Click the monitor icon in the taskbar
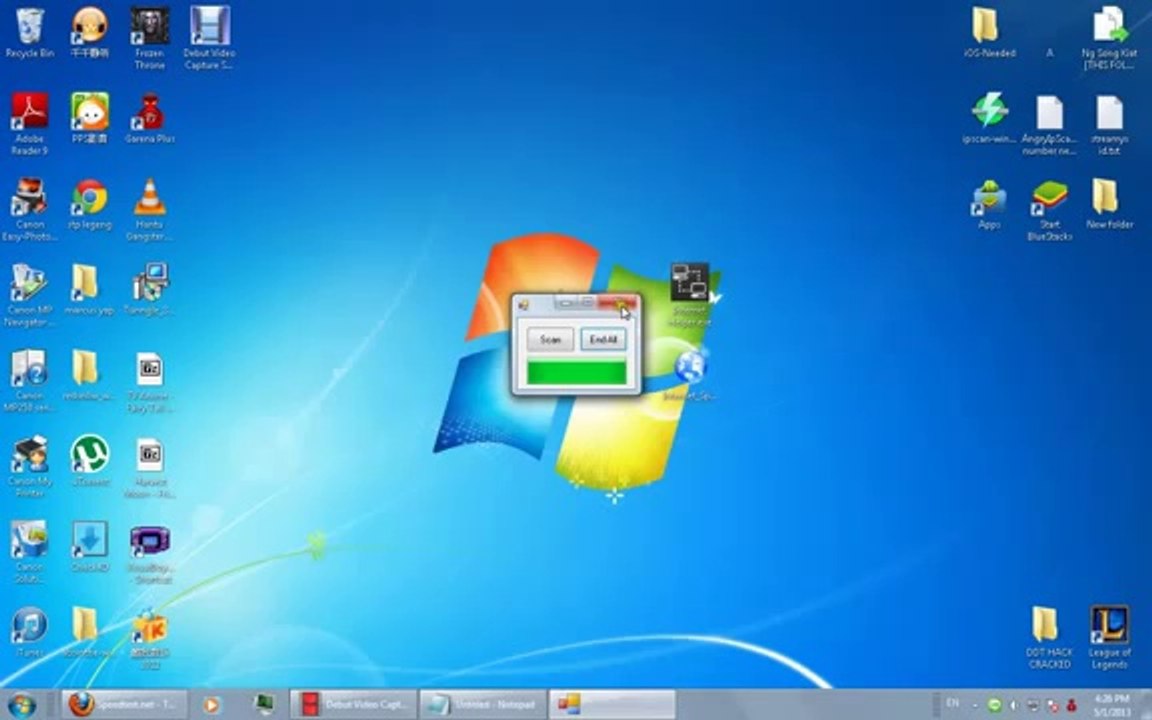The height and width of the screenshot is (720, 1152). (x=264, y=704)
